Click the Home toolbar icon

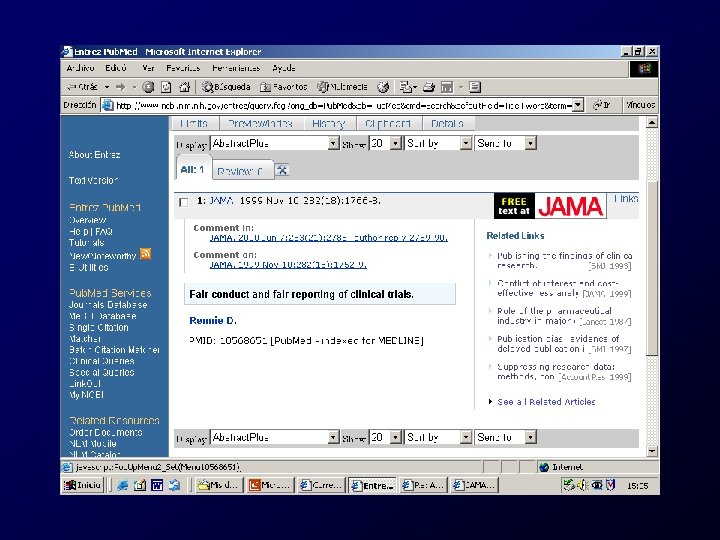[185, 87]
